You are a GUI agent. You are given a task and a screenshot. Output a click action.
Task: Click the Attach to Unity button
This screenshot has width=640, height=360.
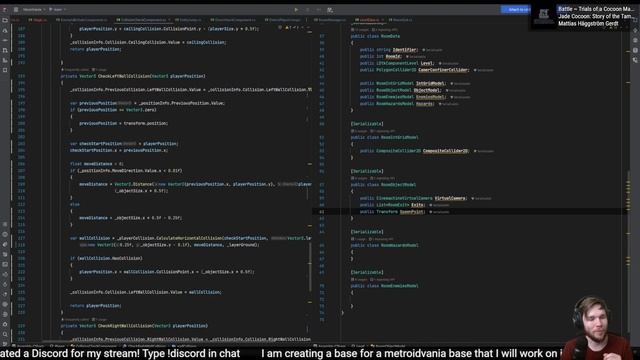tap(516, 9)
